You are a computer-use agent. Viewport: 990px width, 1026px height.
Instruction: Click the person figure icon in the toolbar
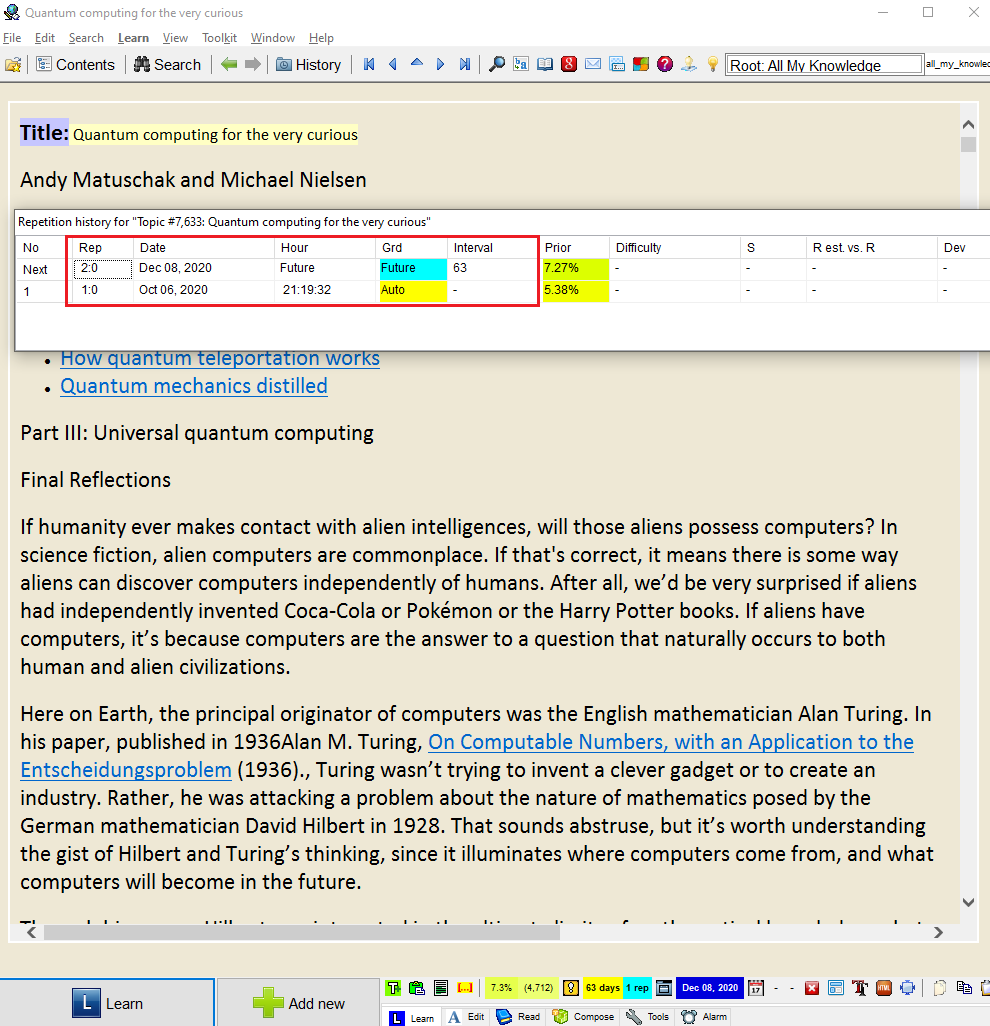pyautogui.click(x=688, y=64)
